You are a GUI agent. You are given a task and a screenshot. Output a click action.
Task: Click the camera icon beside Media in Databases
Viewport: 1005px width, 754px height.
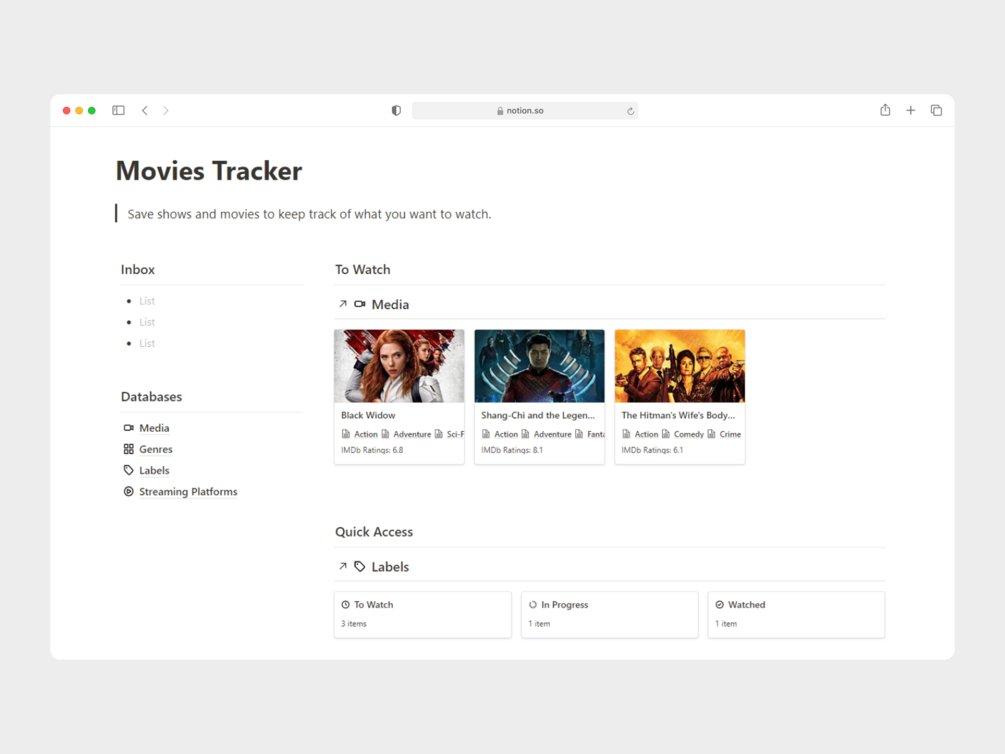(x=129, y=428)
